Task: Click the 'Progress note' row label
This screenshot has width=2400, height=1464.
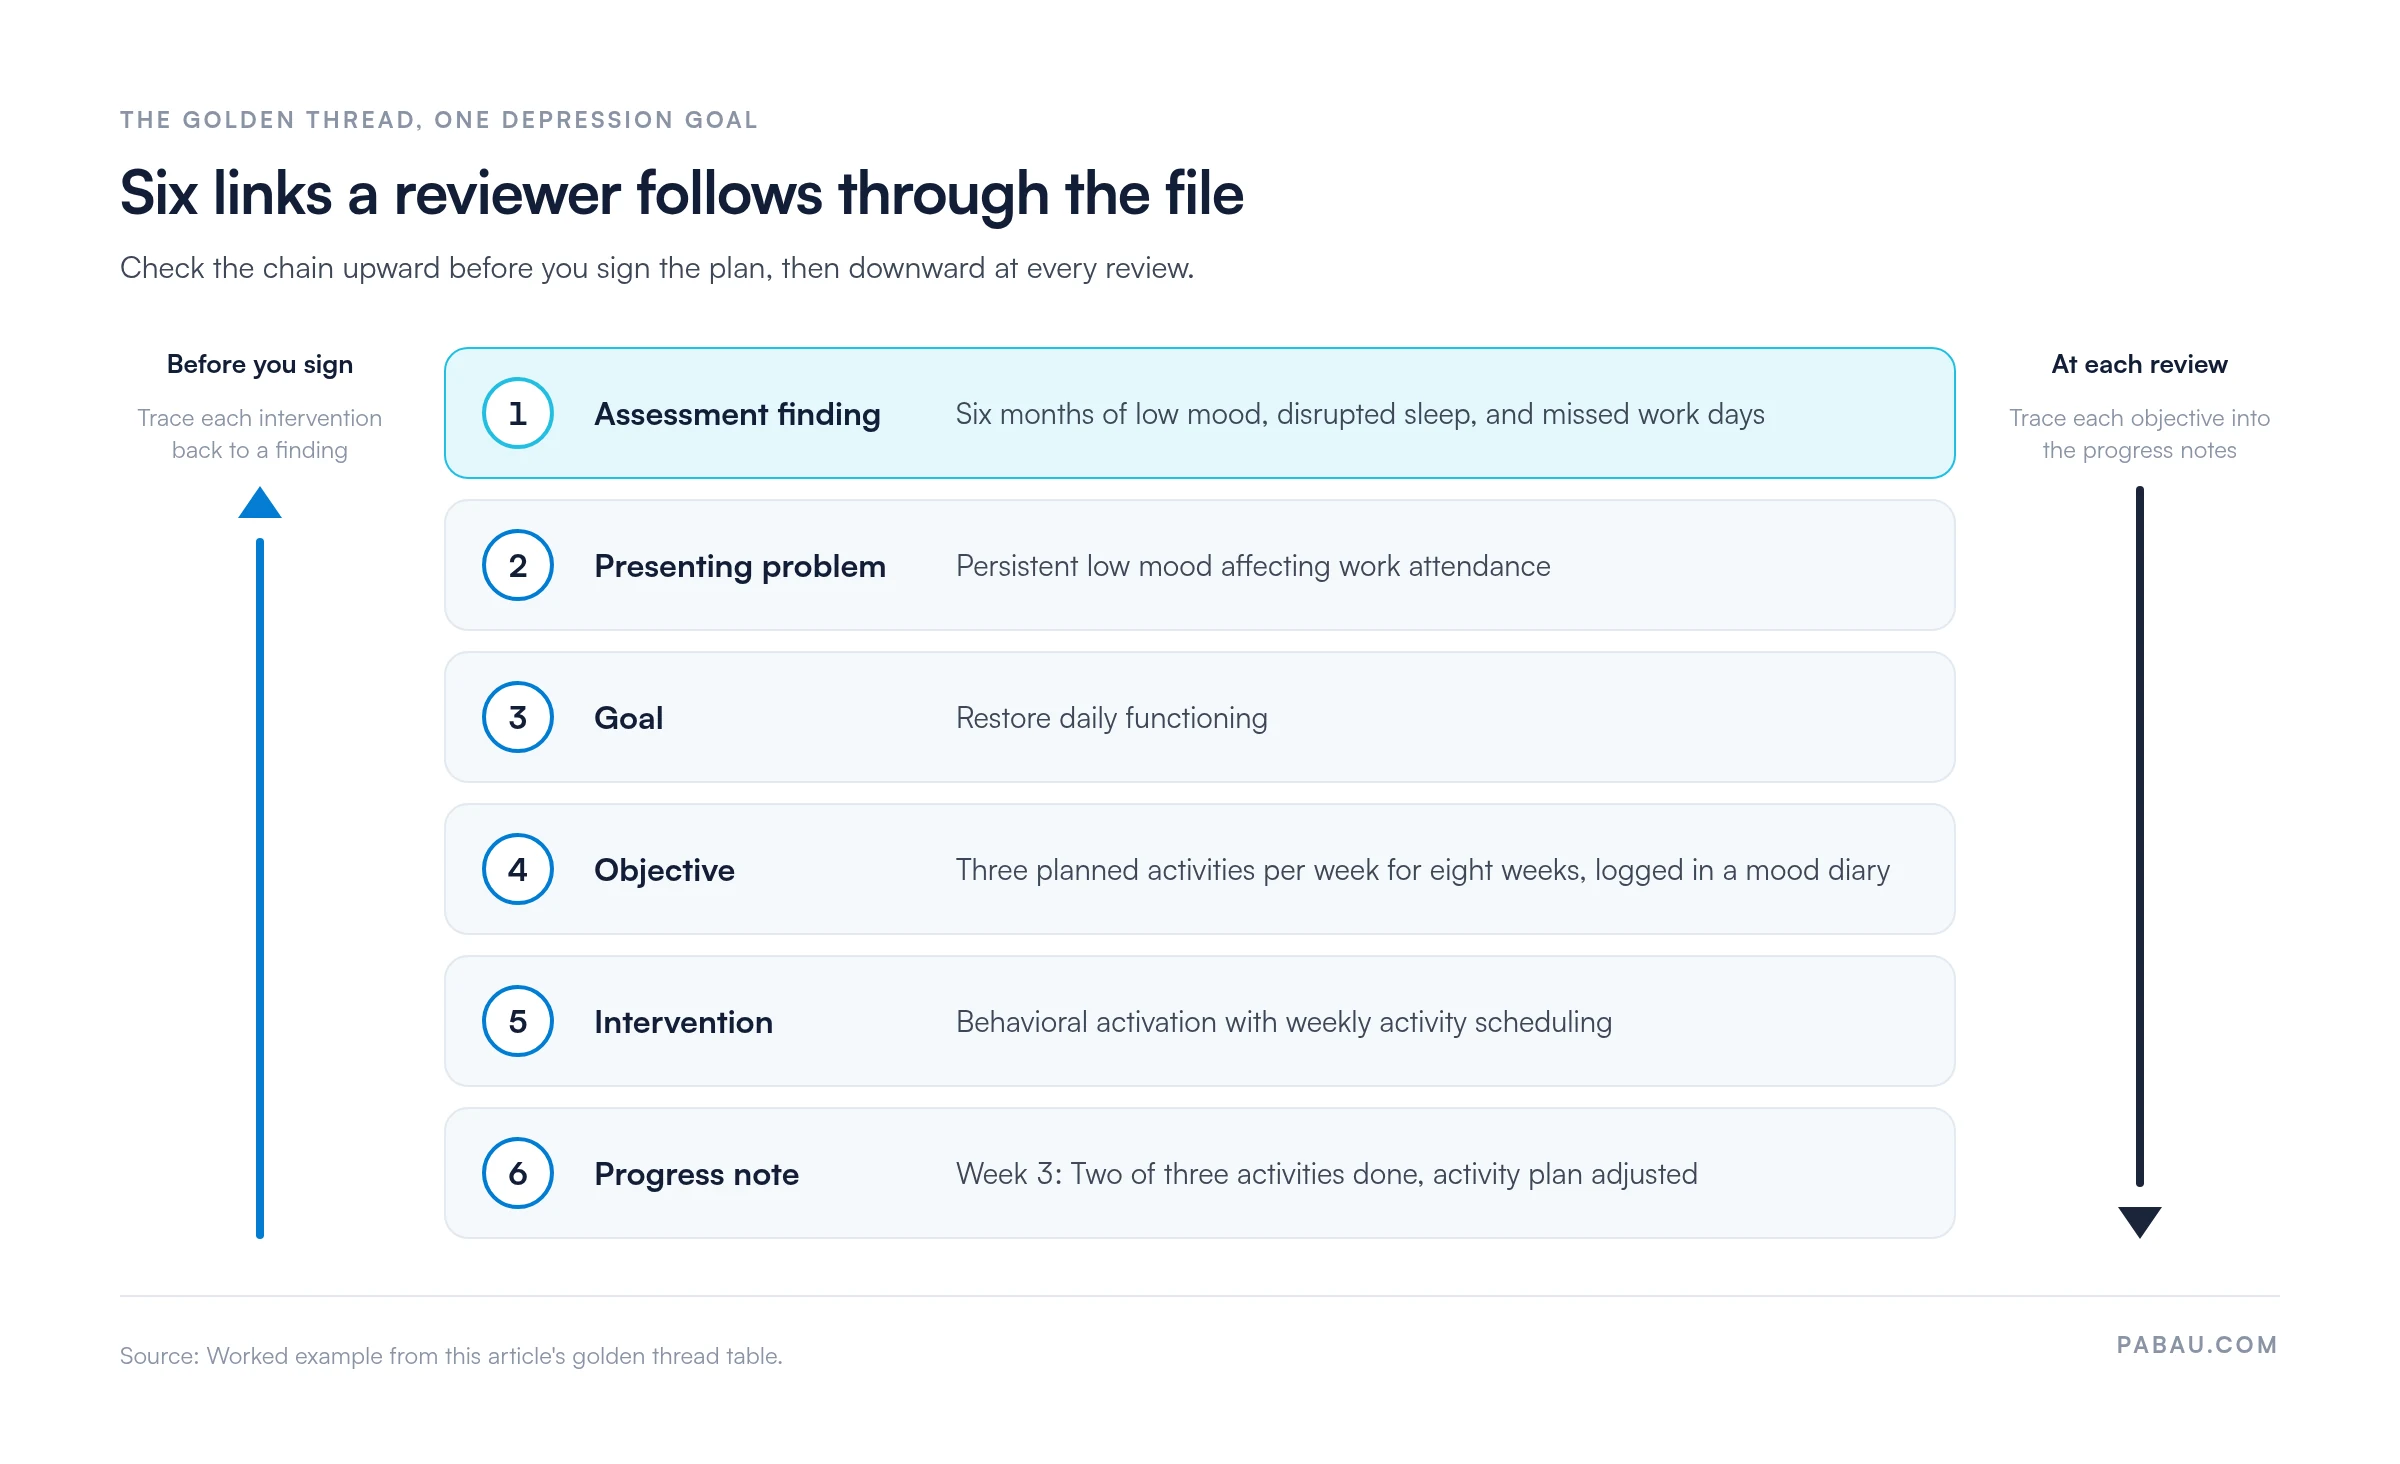Action: tap(696, 1174)
